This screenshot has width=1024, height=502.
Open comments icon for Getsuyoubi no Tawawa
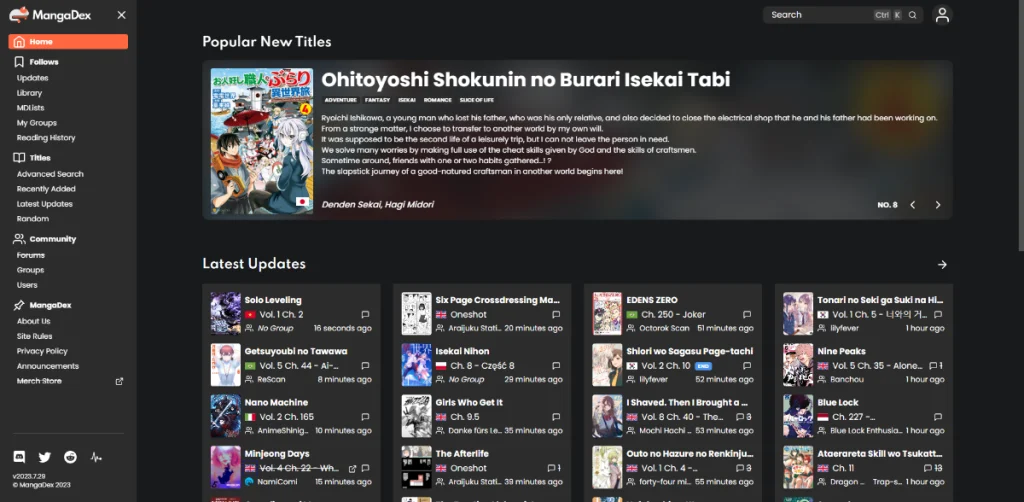tap(365, 366)
